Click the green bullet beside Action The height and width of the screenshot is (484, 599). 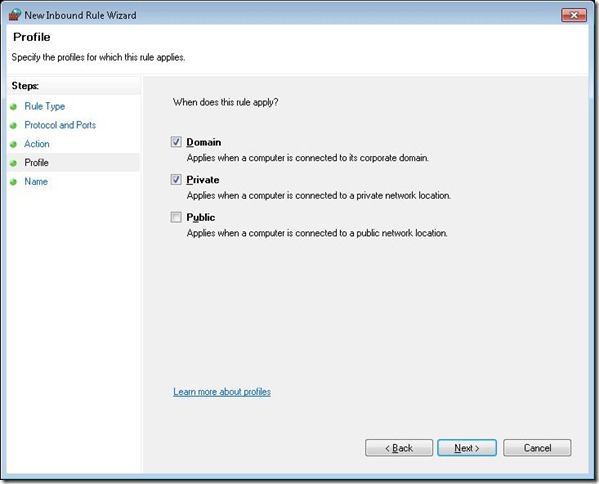[14, 144]
